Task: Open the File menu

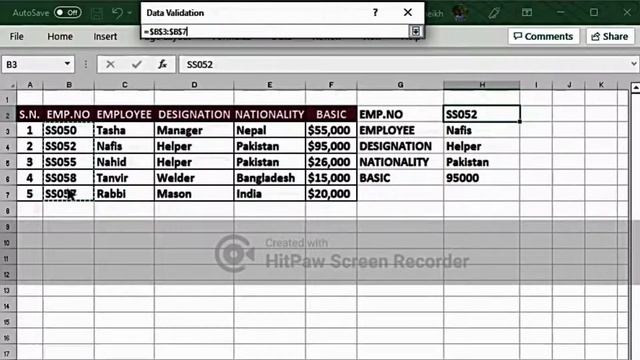Action: [x=16, y=36]
